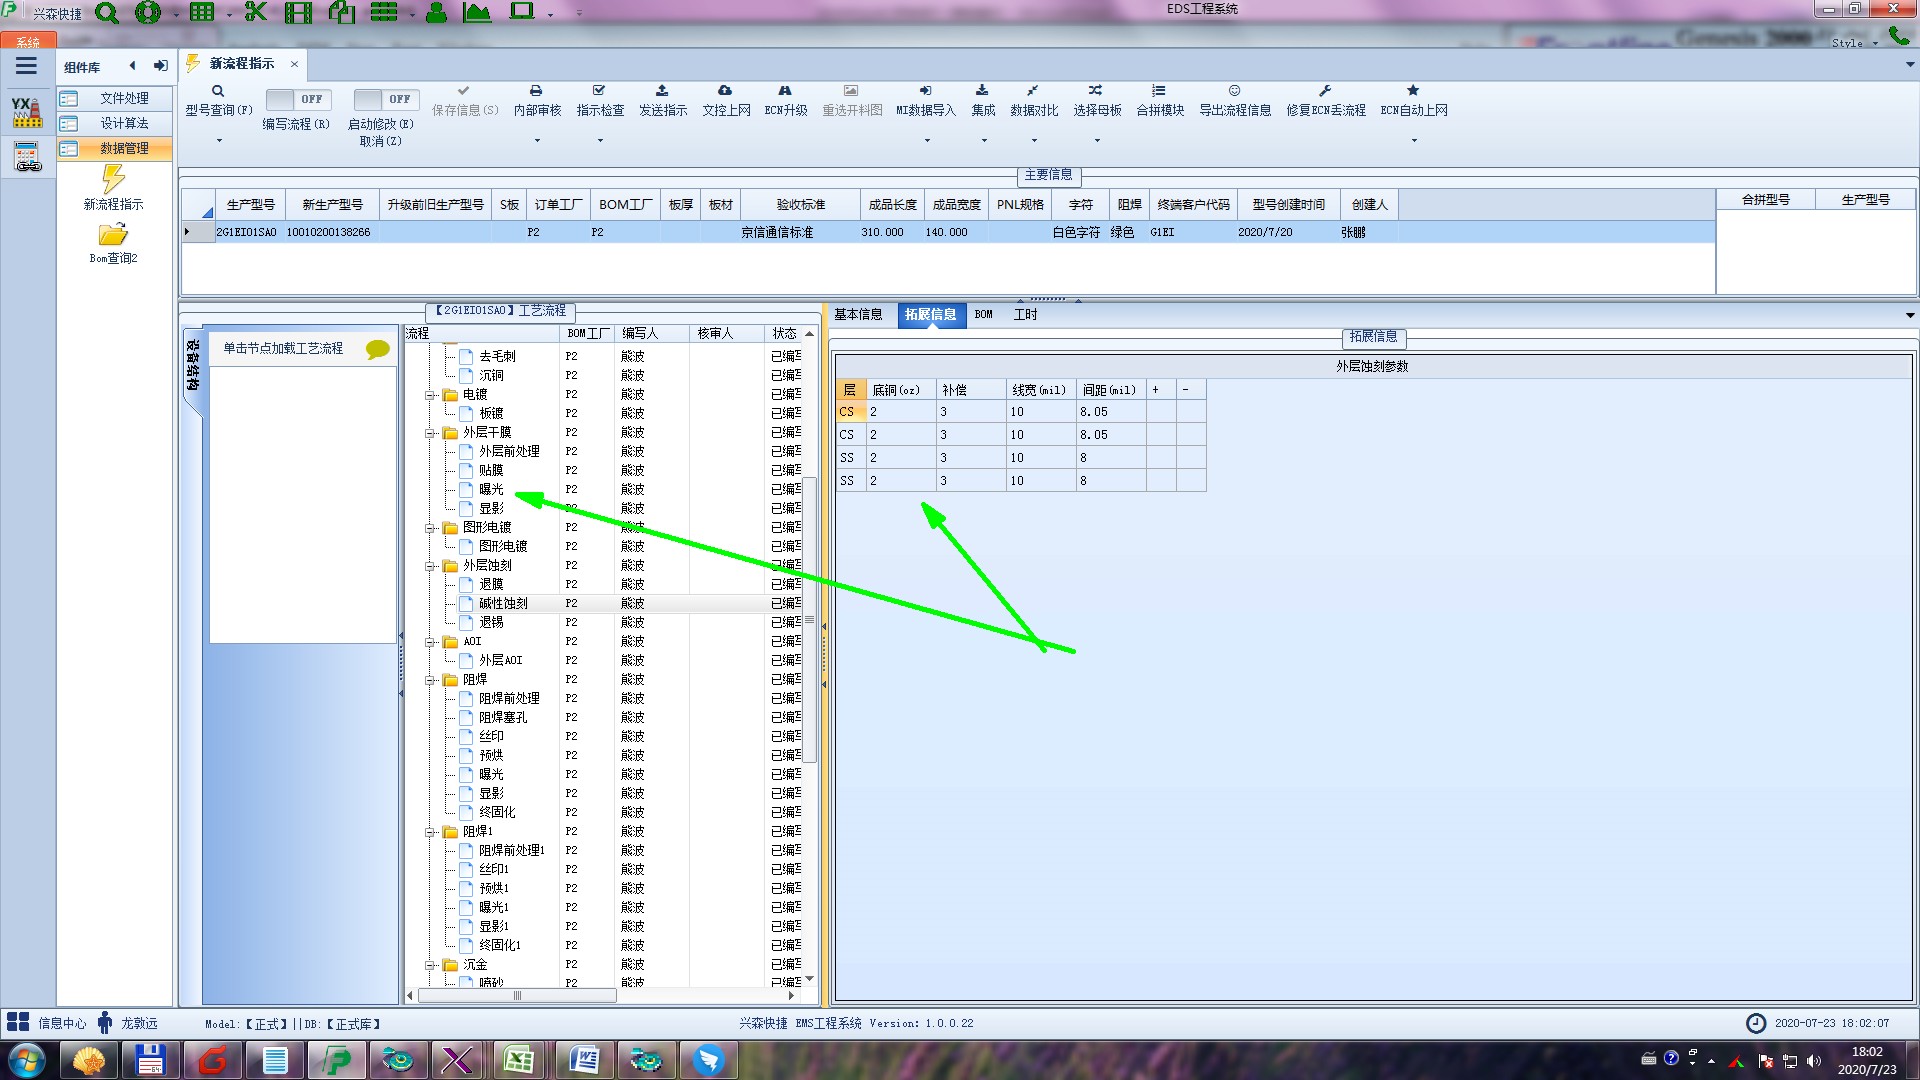Click 集成 download toolbar button
Viewport: 1920px width, 1080px height.
click(x=983, y=101)
